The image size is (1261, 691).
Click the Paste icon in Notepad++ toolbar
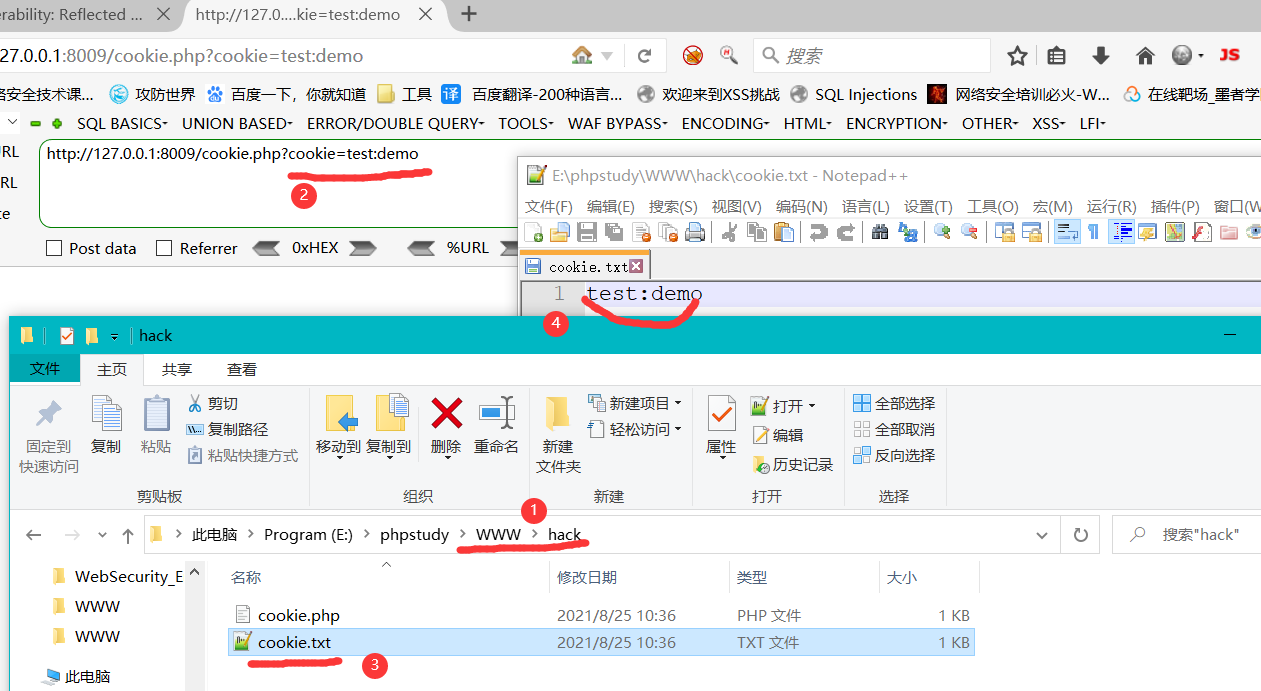pyautogui.click(x=782, y=231)
